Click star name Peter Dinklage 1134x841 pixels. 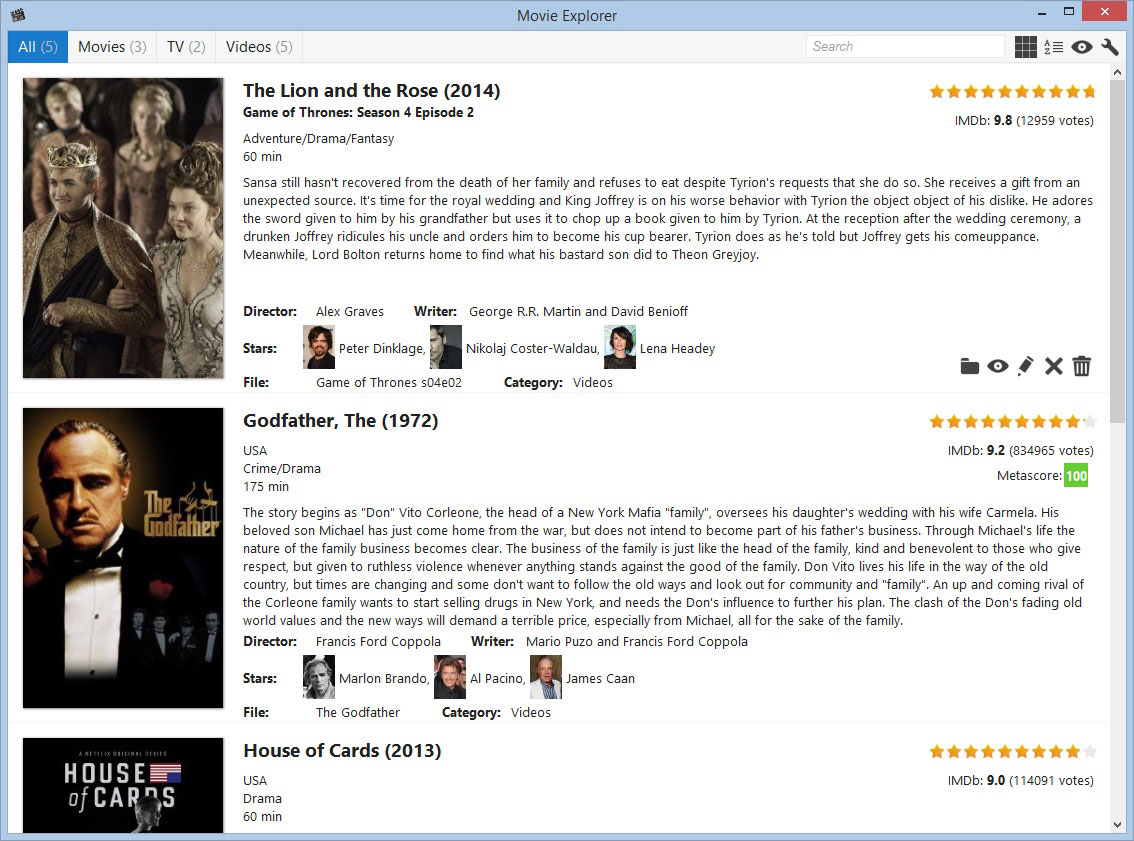tap(380, 349)
